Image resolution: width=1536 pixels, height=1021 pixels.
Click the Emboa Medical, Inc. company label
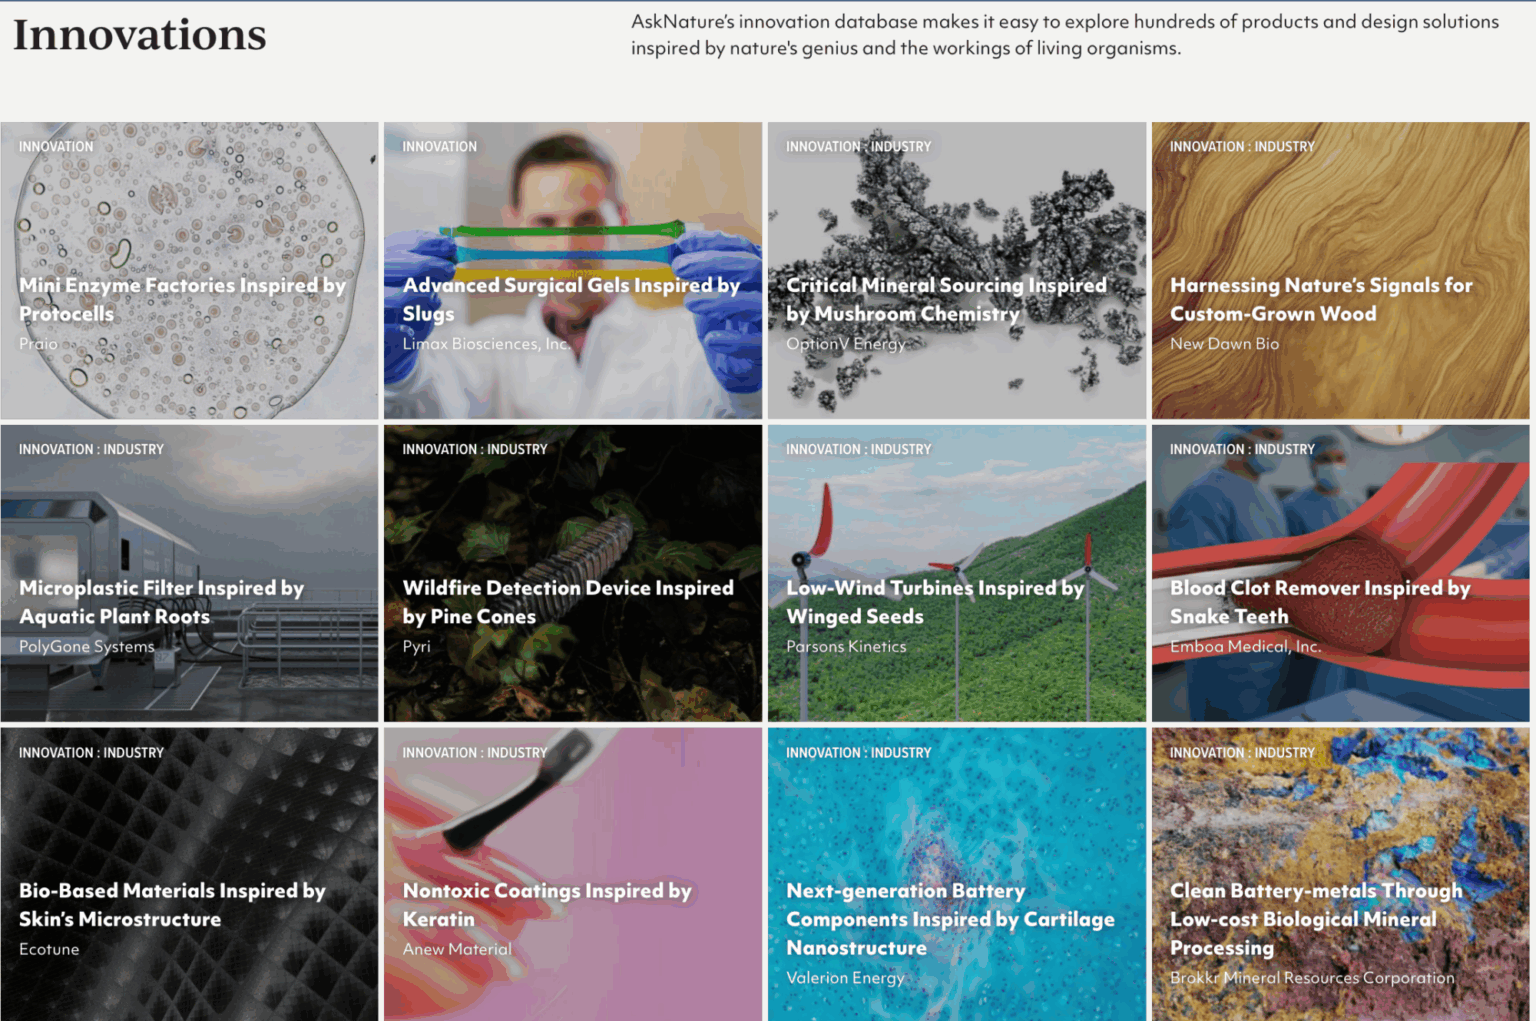1245,647
